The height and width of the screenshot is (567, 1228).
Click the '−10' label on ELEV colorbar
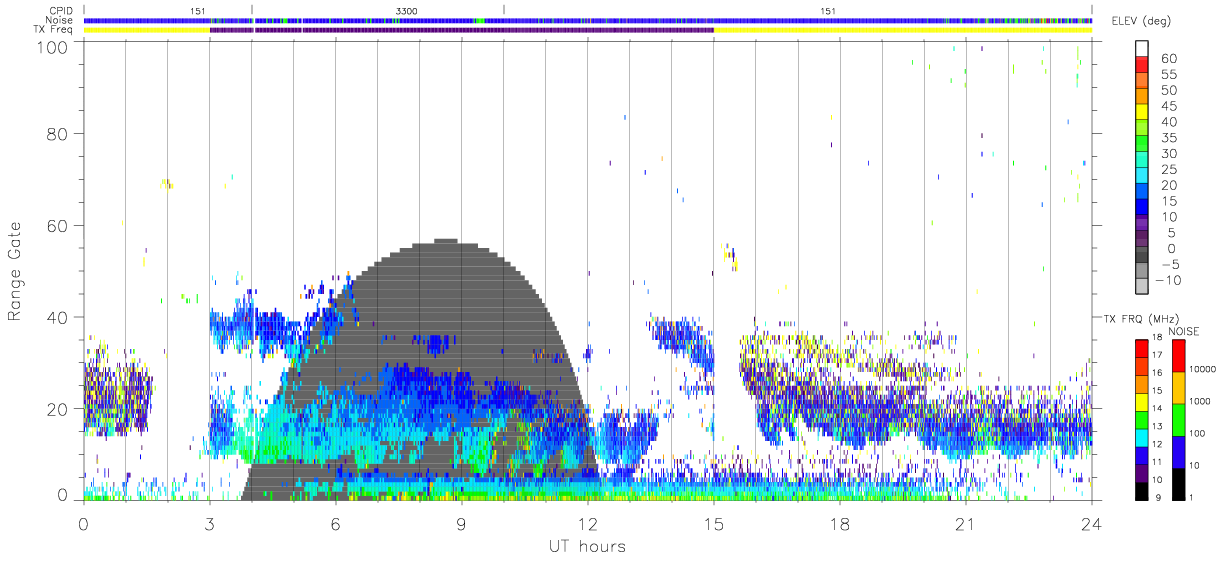(1166, 280)
